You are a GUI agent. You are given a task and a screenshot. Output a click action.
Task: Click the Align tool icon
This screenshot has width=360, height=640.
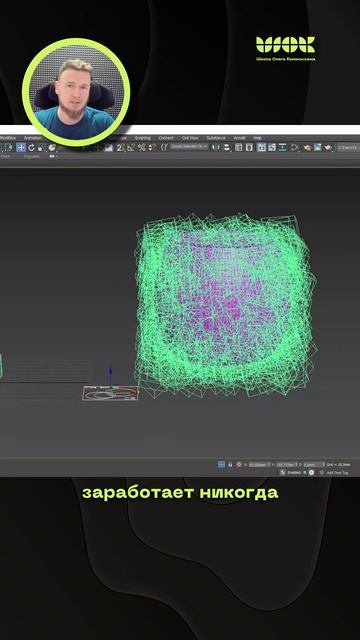pos(227,148)
